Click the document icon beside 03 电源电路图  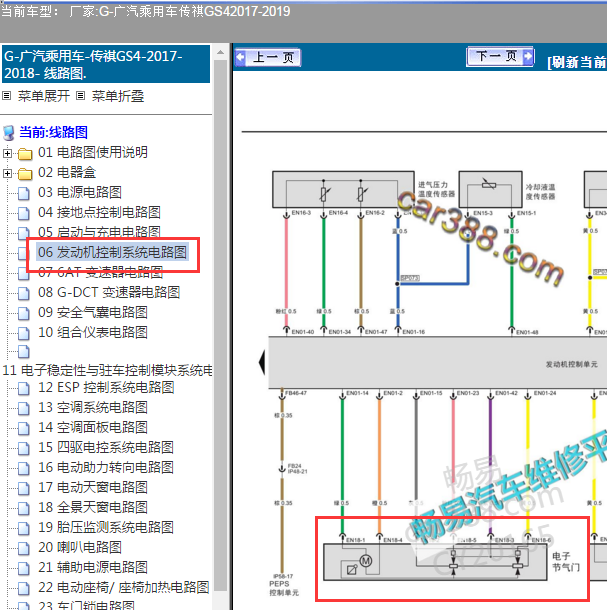pyautogui.click(x=24, y=193)
